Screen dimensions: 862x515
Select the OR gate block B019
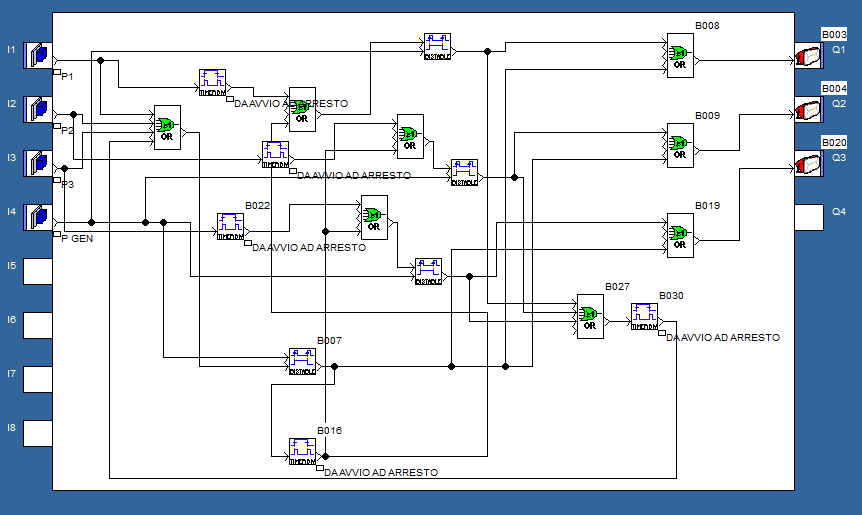click(x=680, y=234)
